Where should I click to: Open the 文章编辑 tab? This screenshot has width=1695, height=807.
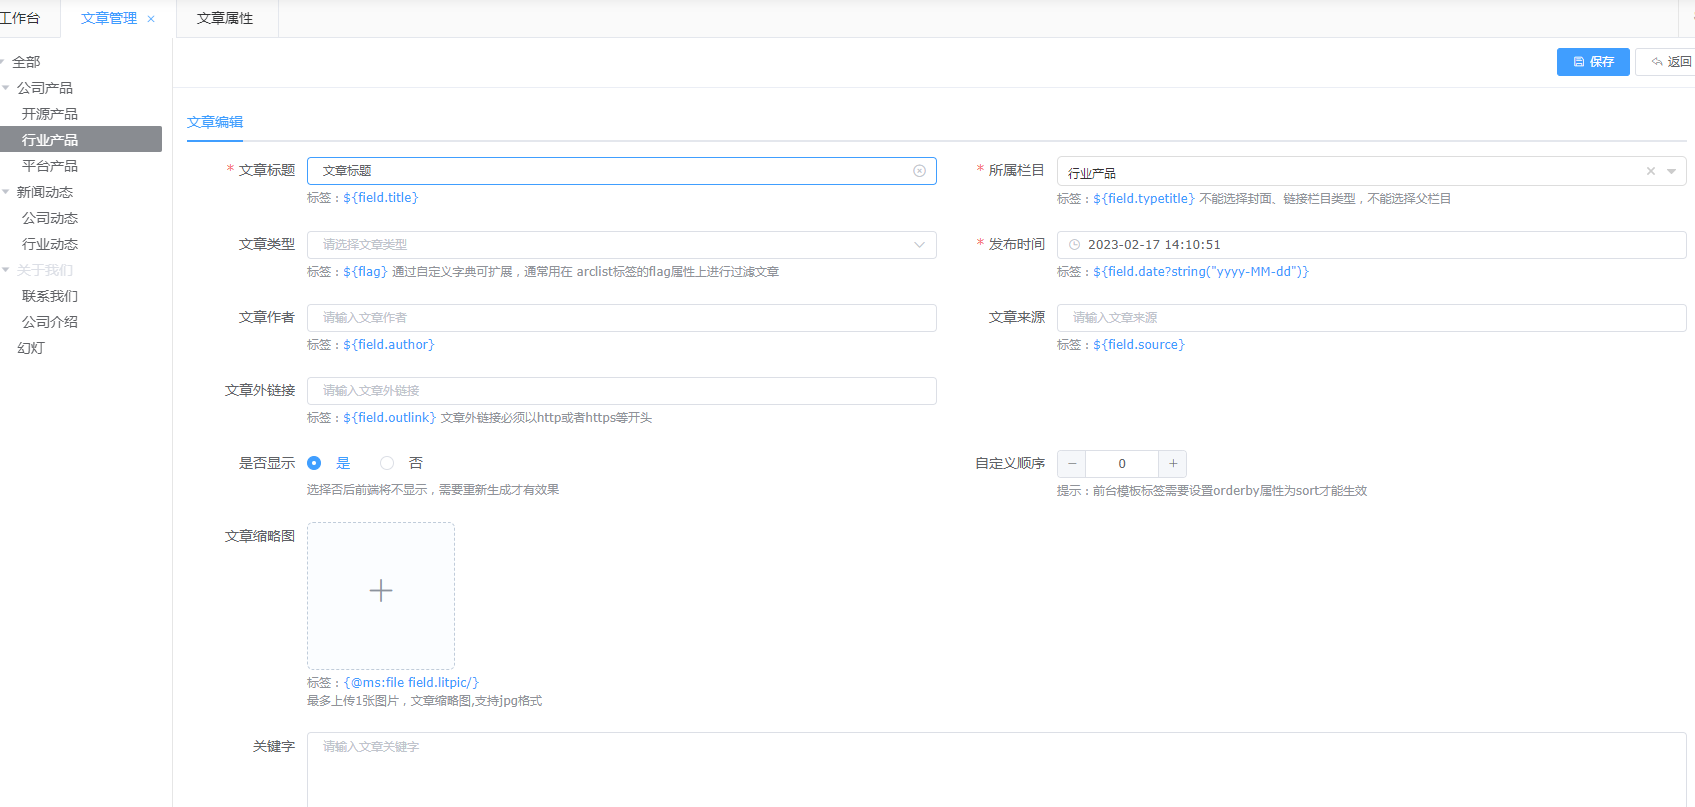click(x=215, y=122)
